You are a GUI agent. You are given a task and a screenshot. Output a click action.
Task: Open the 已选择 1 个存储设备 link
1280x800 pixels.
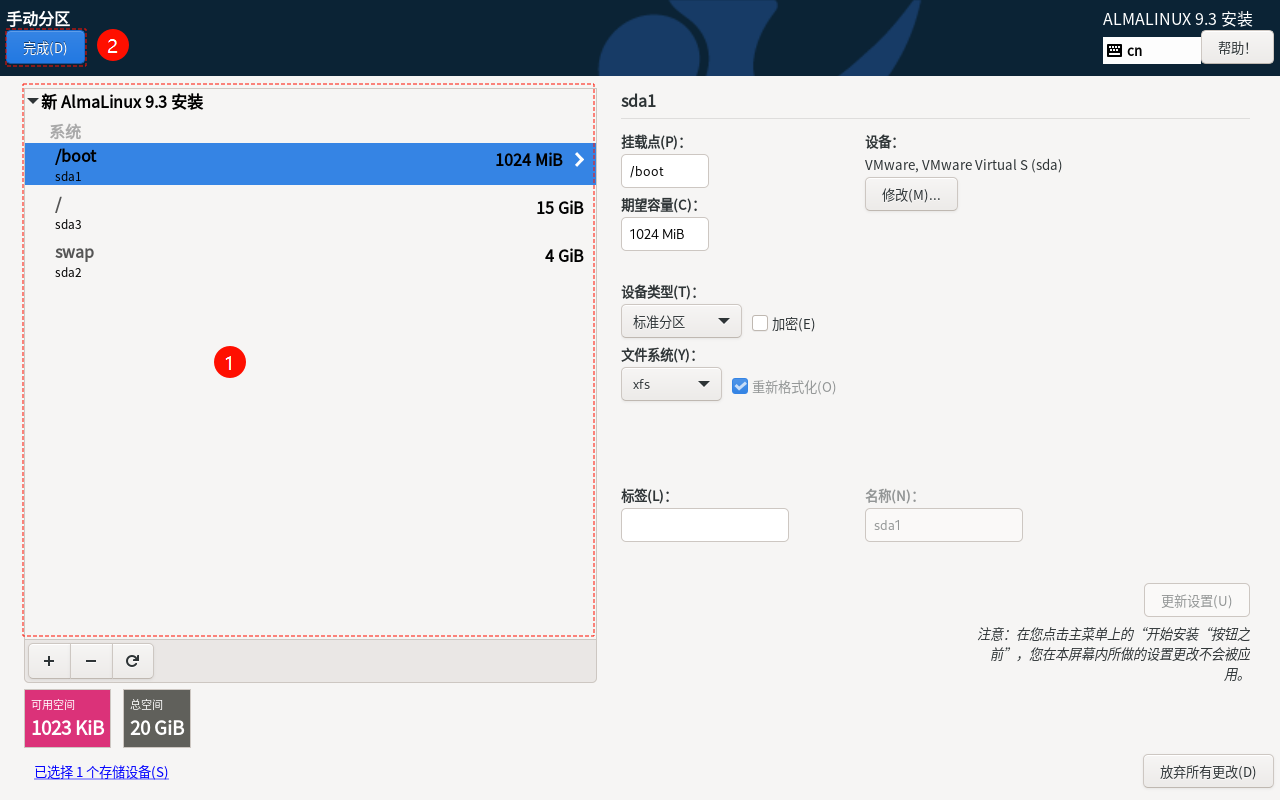click(101, 772)
